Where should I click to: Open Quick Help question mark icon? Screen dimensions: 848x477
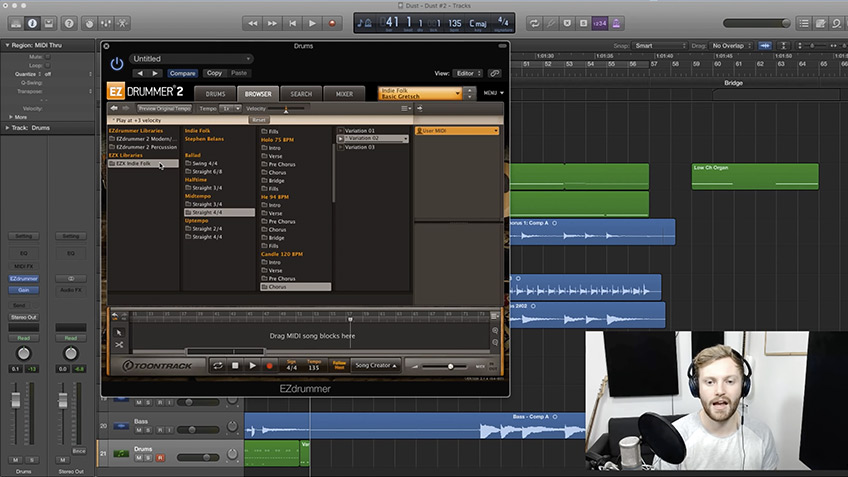(x=69, y=23)
